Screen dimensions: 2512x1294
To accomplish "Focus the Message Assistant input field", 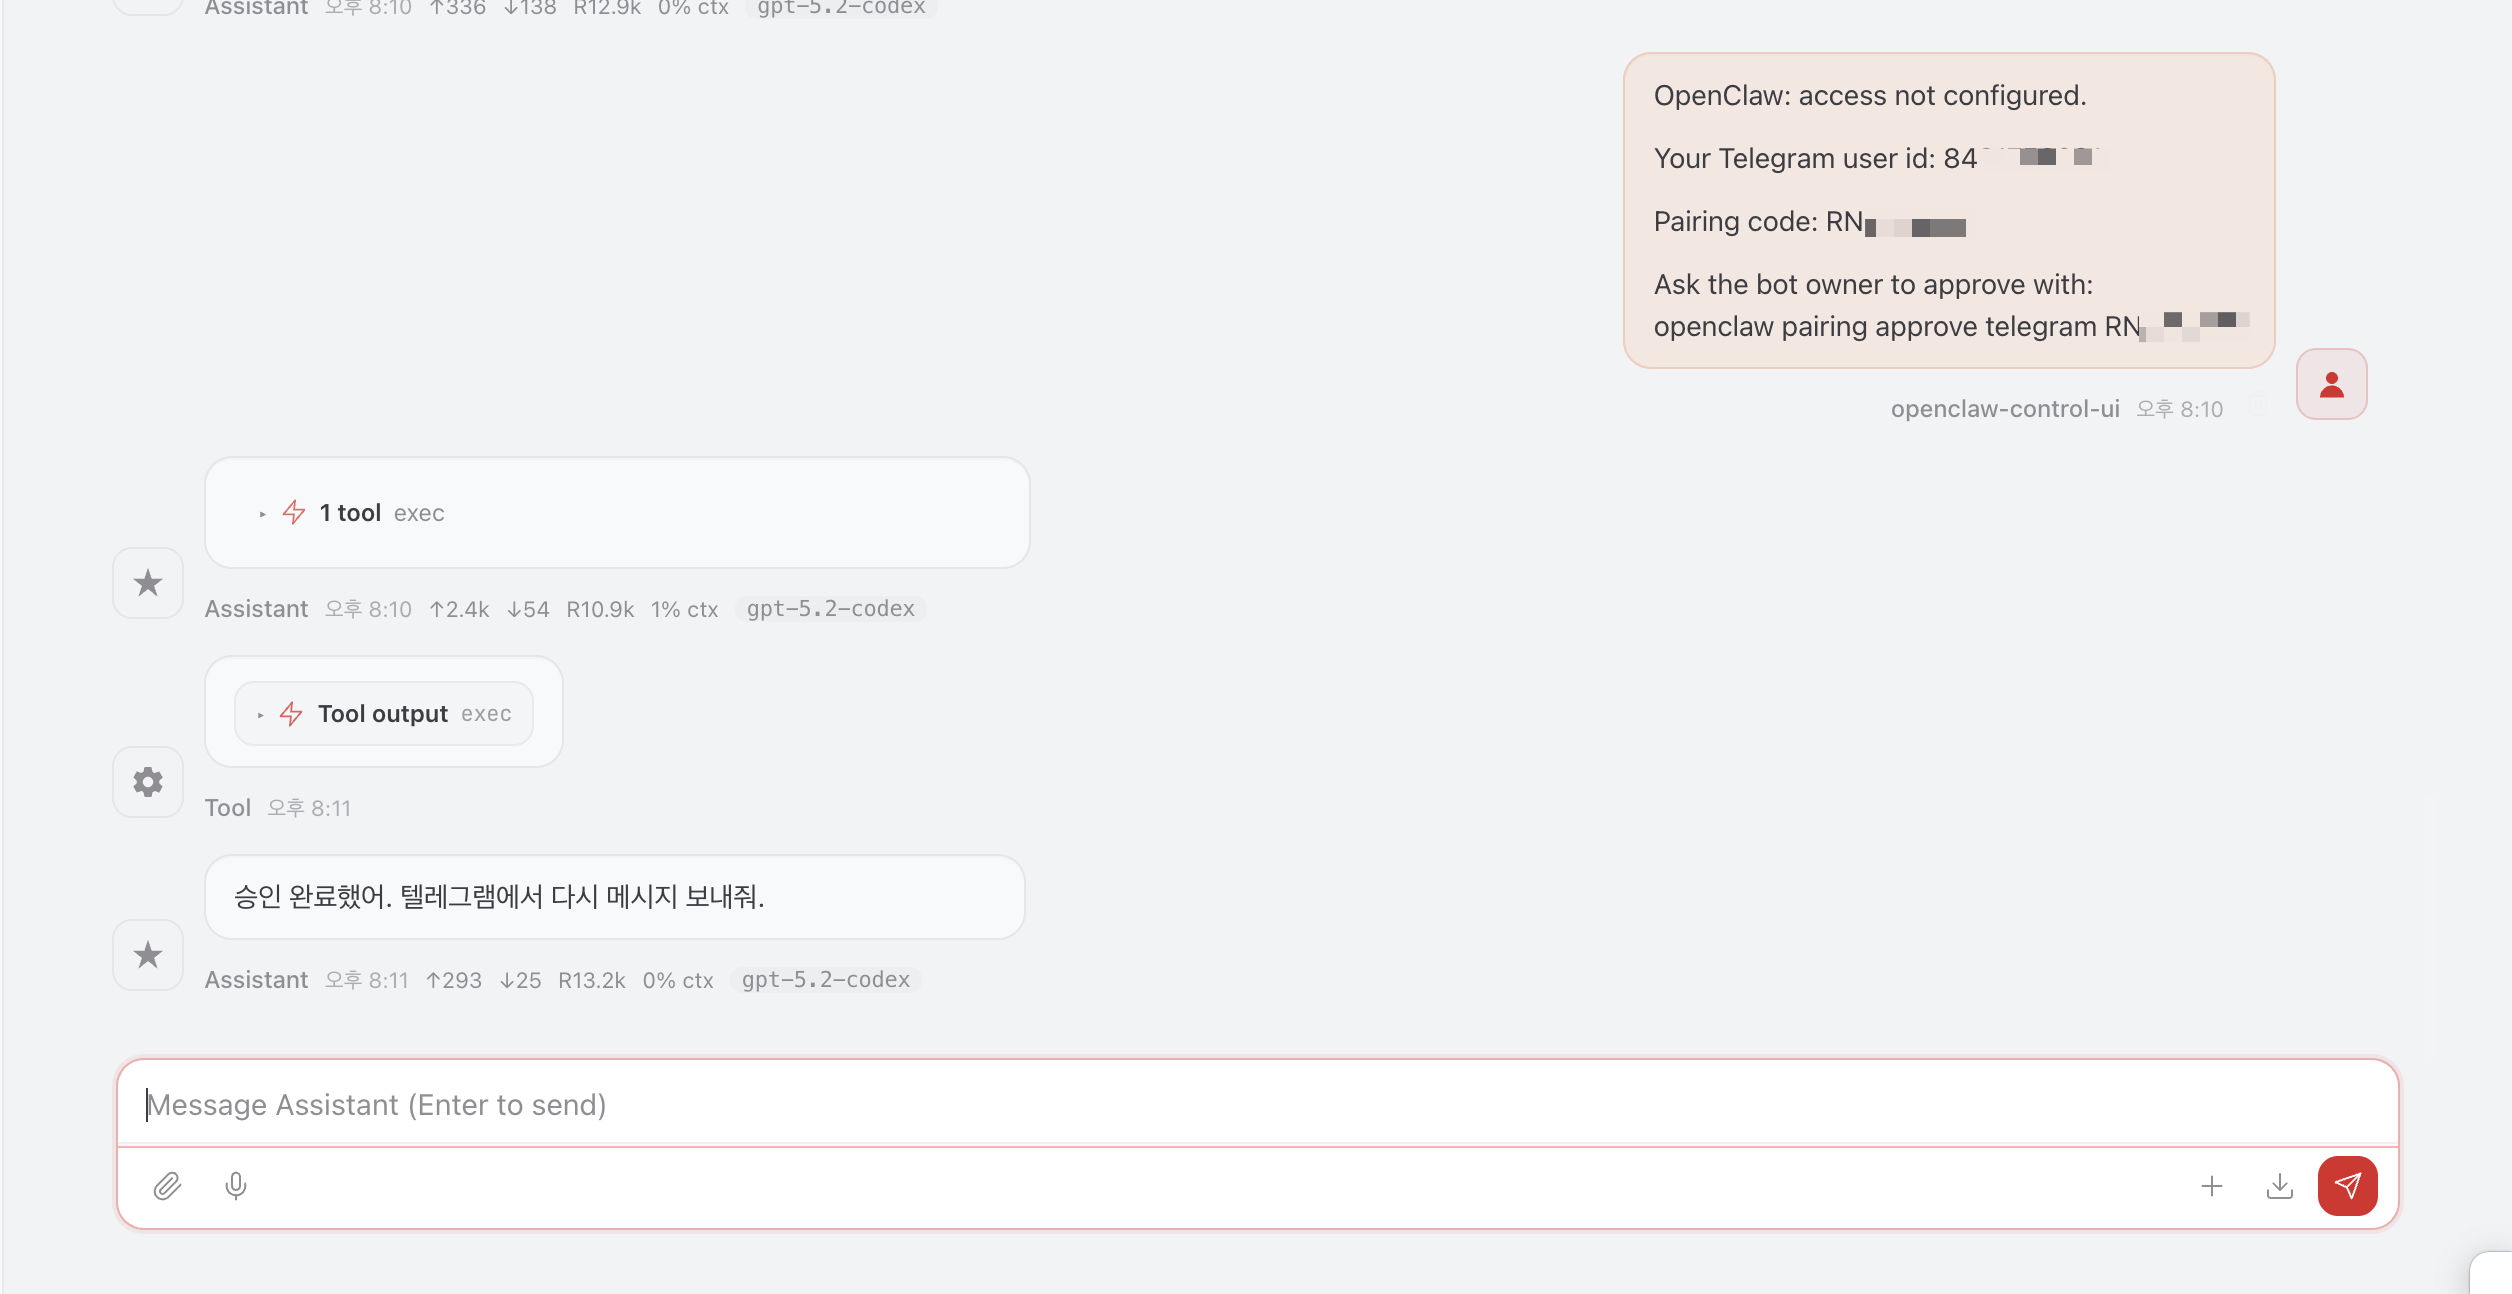I will 1256,1104.
